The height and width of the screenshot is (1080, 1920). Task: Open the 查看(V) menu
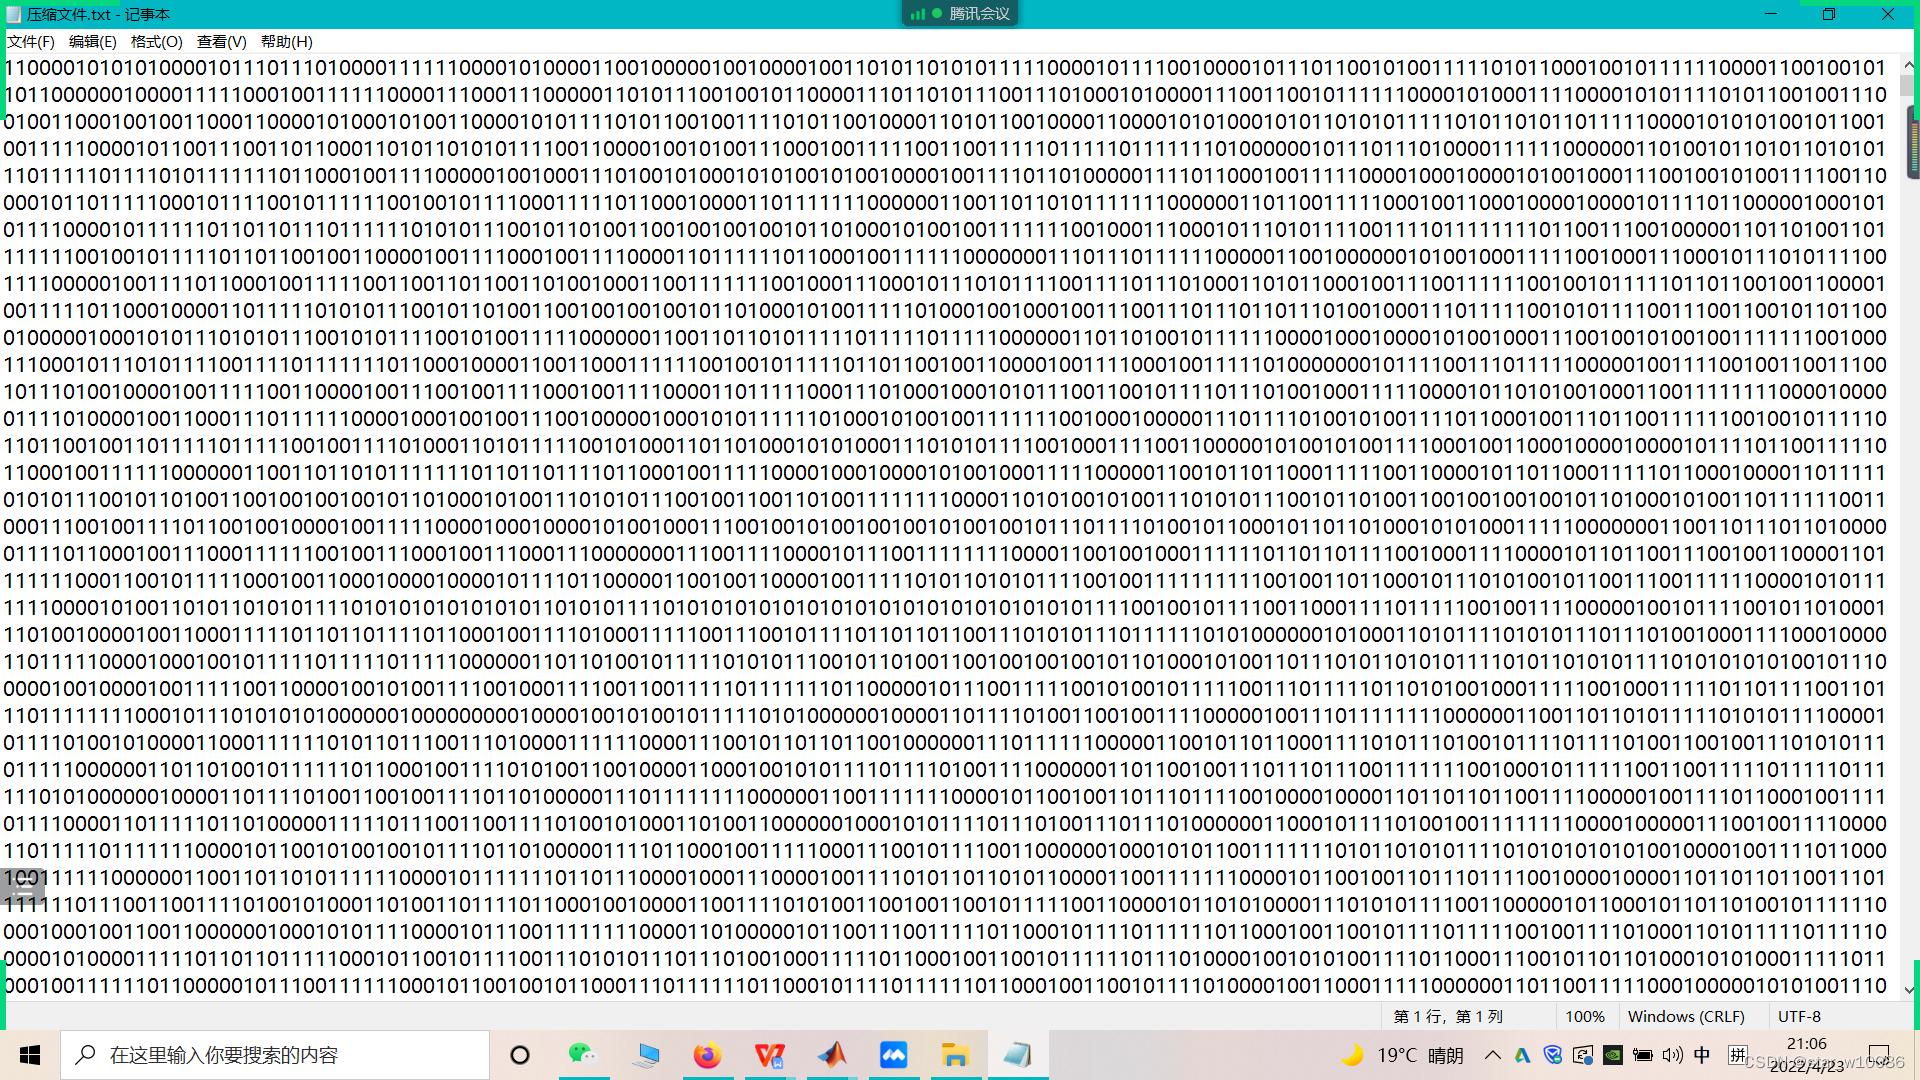tap(221, 41)
